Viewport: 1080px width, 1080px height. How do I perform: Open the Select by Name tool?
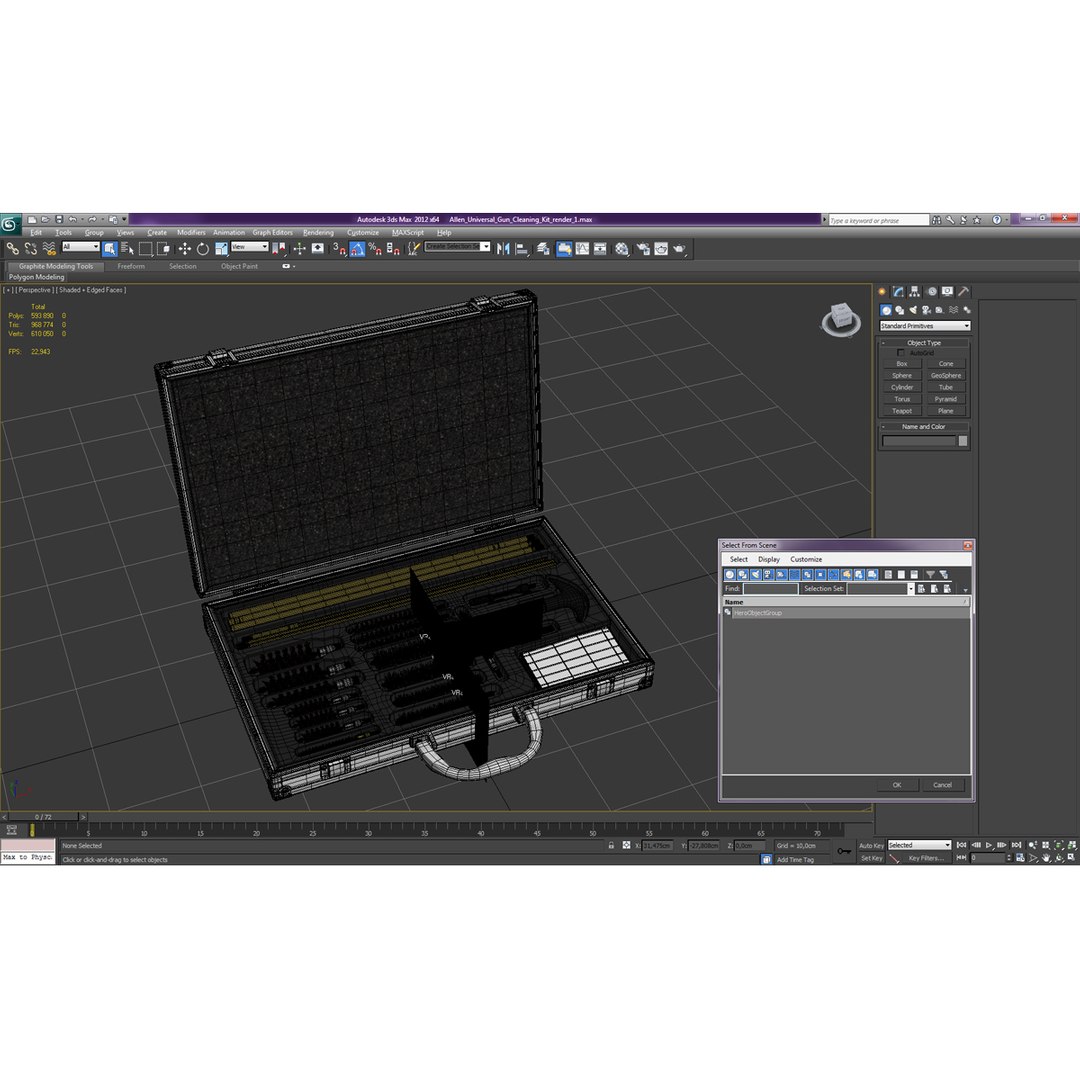click(x=127, y=249)
